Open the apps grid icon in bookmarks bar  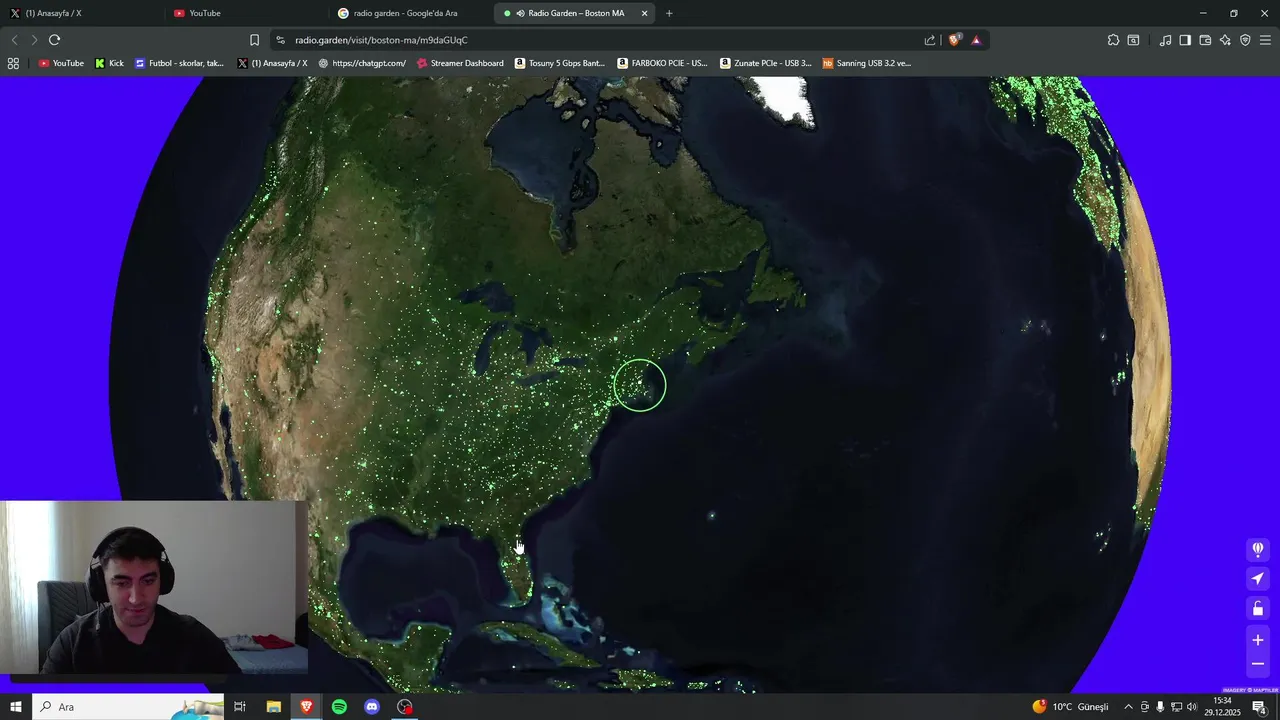pyautogui.click(x=13, y=63)
